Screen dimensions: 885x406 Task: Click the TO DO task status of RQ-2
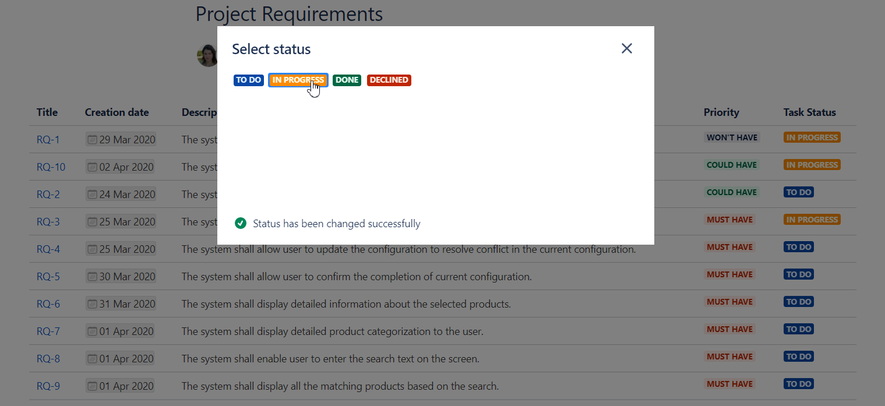pos(799,192)
